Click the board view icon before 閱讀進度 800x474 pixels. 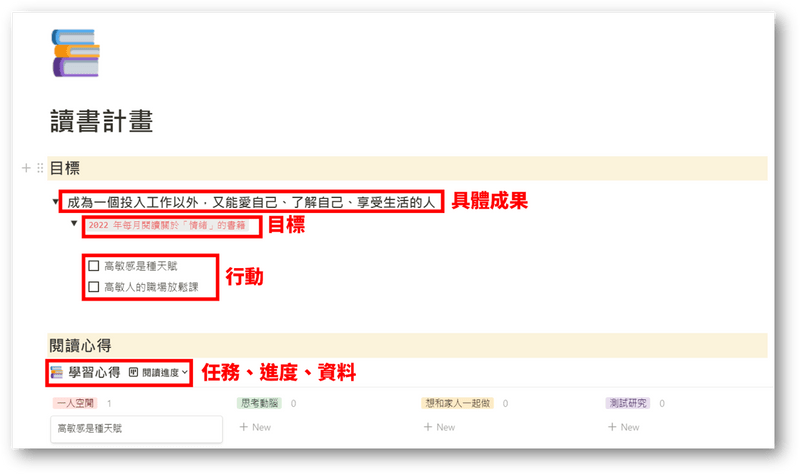coord(133,372)
